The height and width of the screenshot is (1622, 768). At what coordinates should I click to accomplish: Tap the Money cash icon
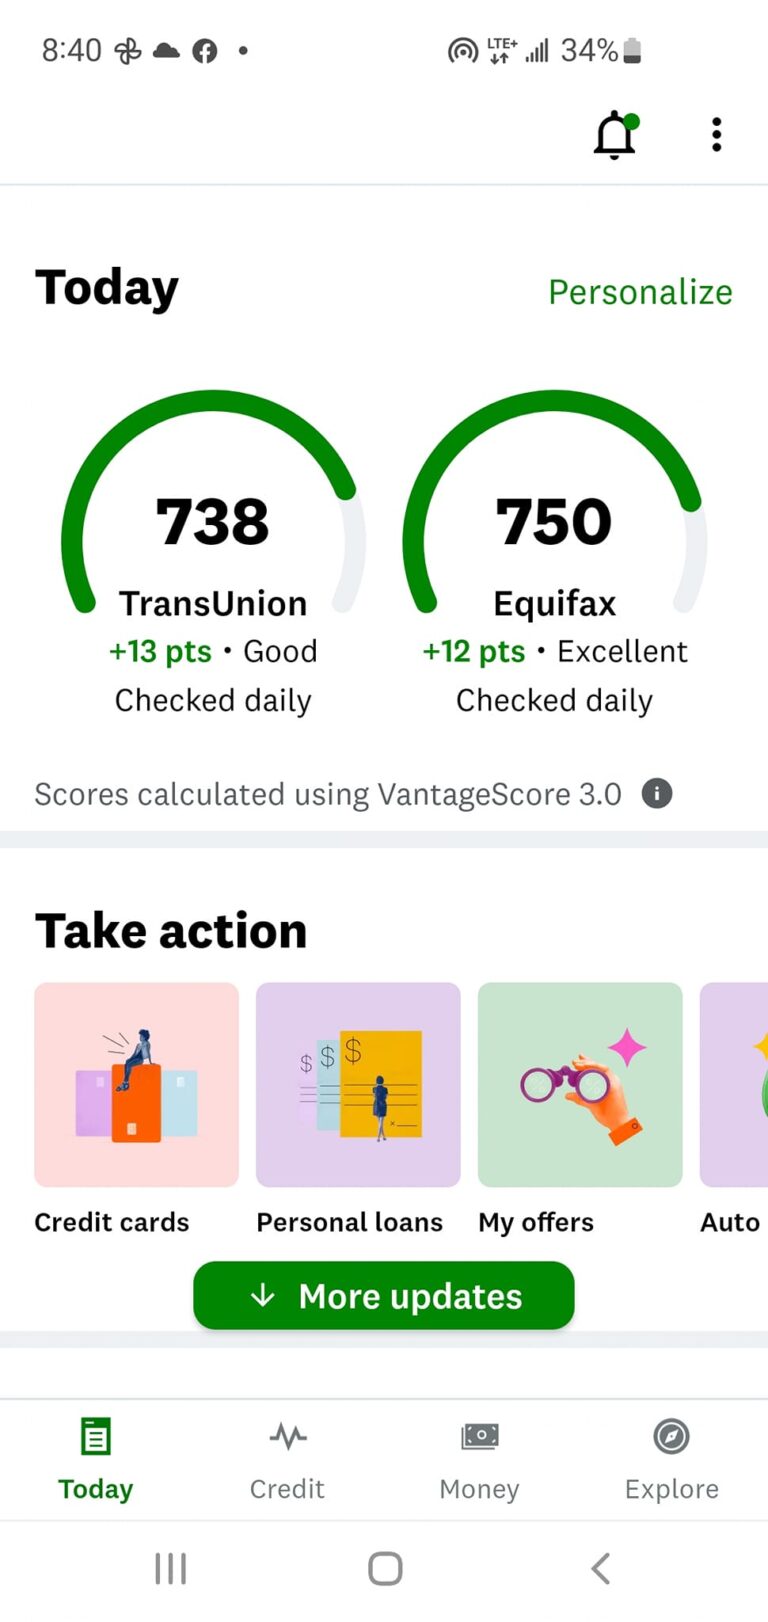480,1437
